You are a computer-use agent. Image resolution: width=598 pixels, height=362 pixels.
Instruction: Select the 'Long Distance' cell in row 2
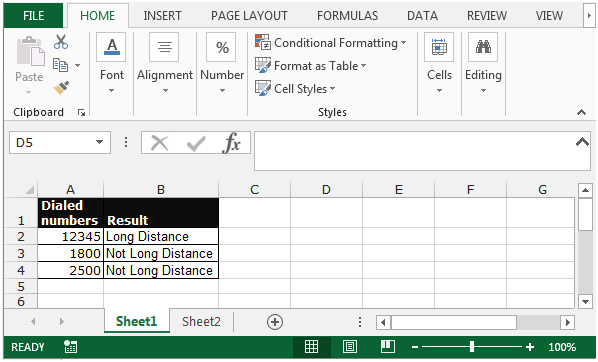click(161, 237)
